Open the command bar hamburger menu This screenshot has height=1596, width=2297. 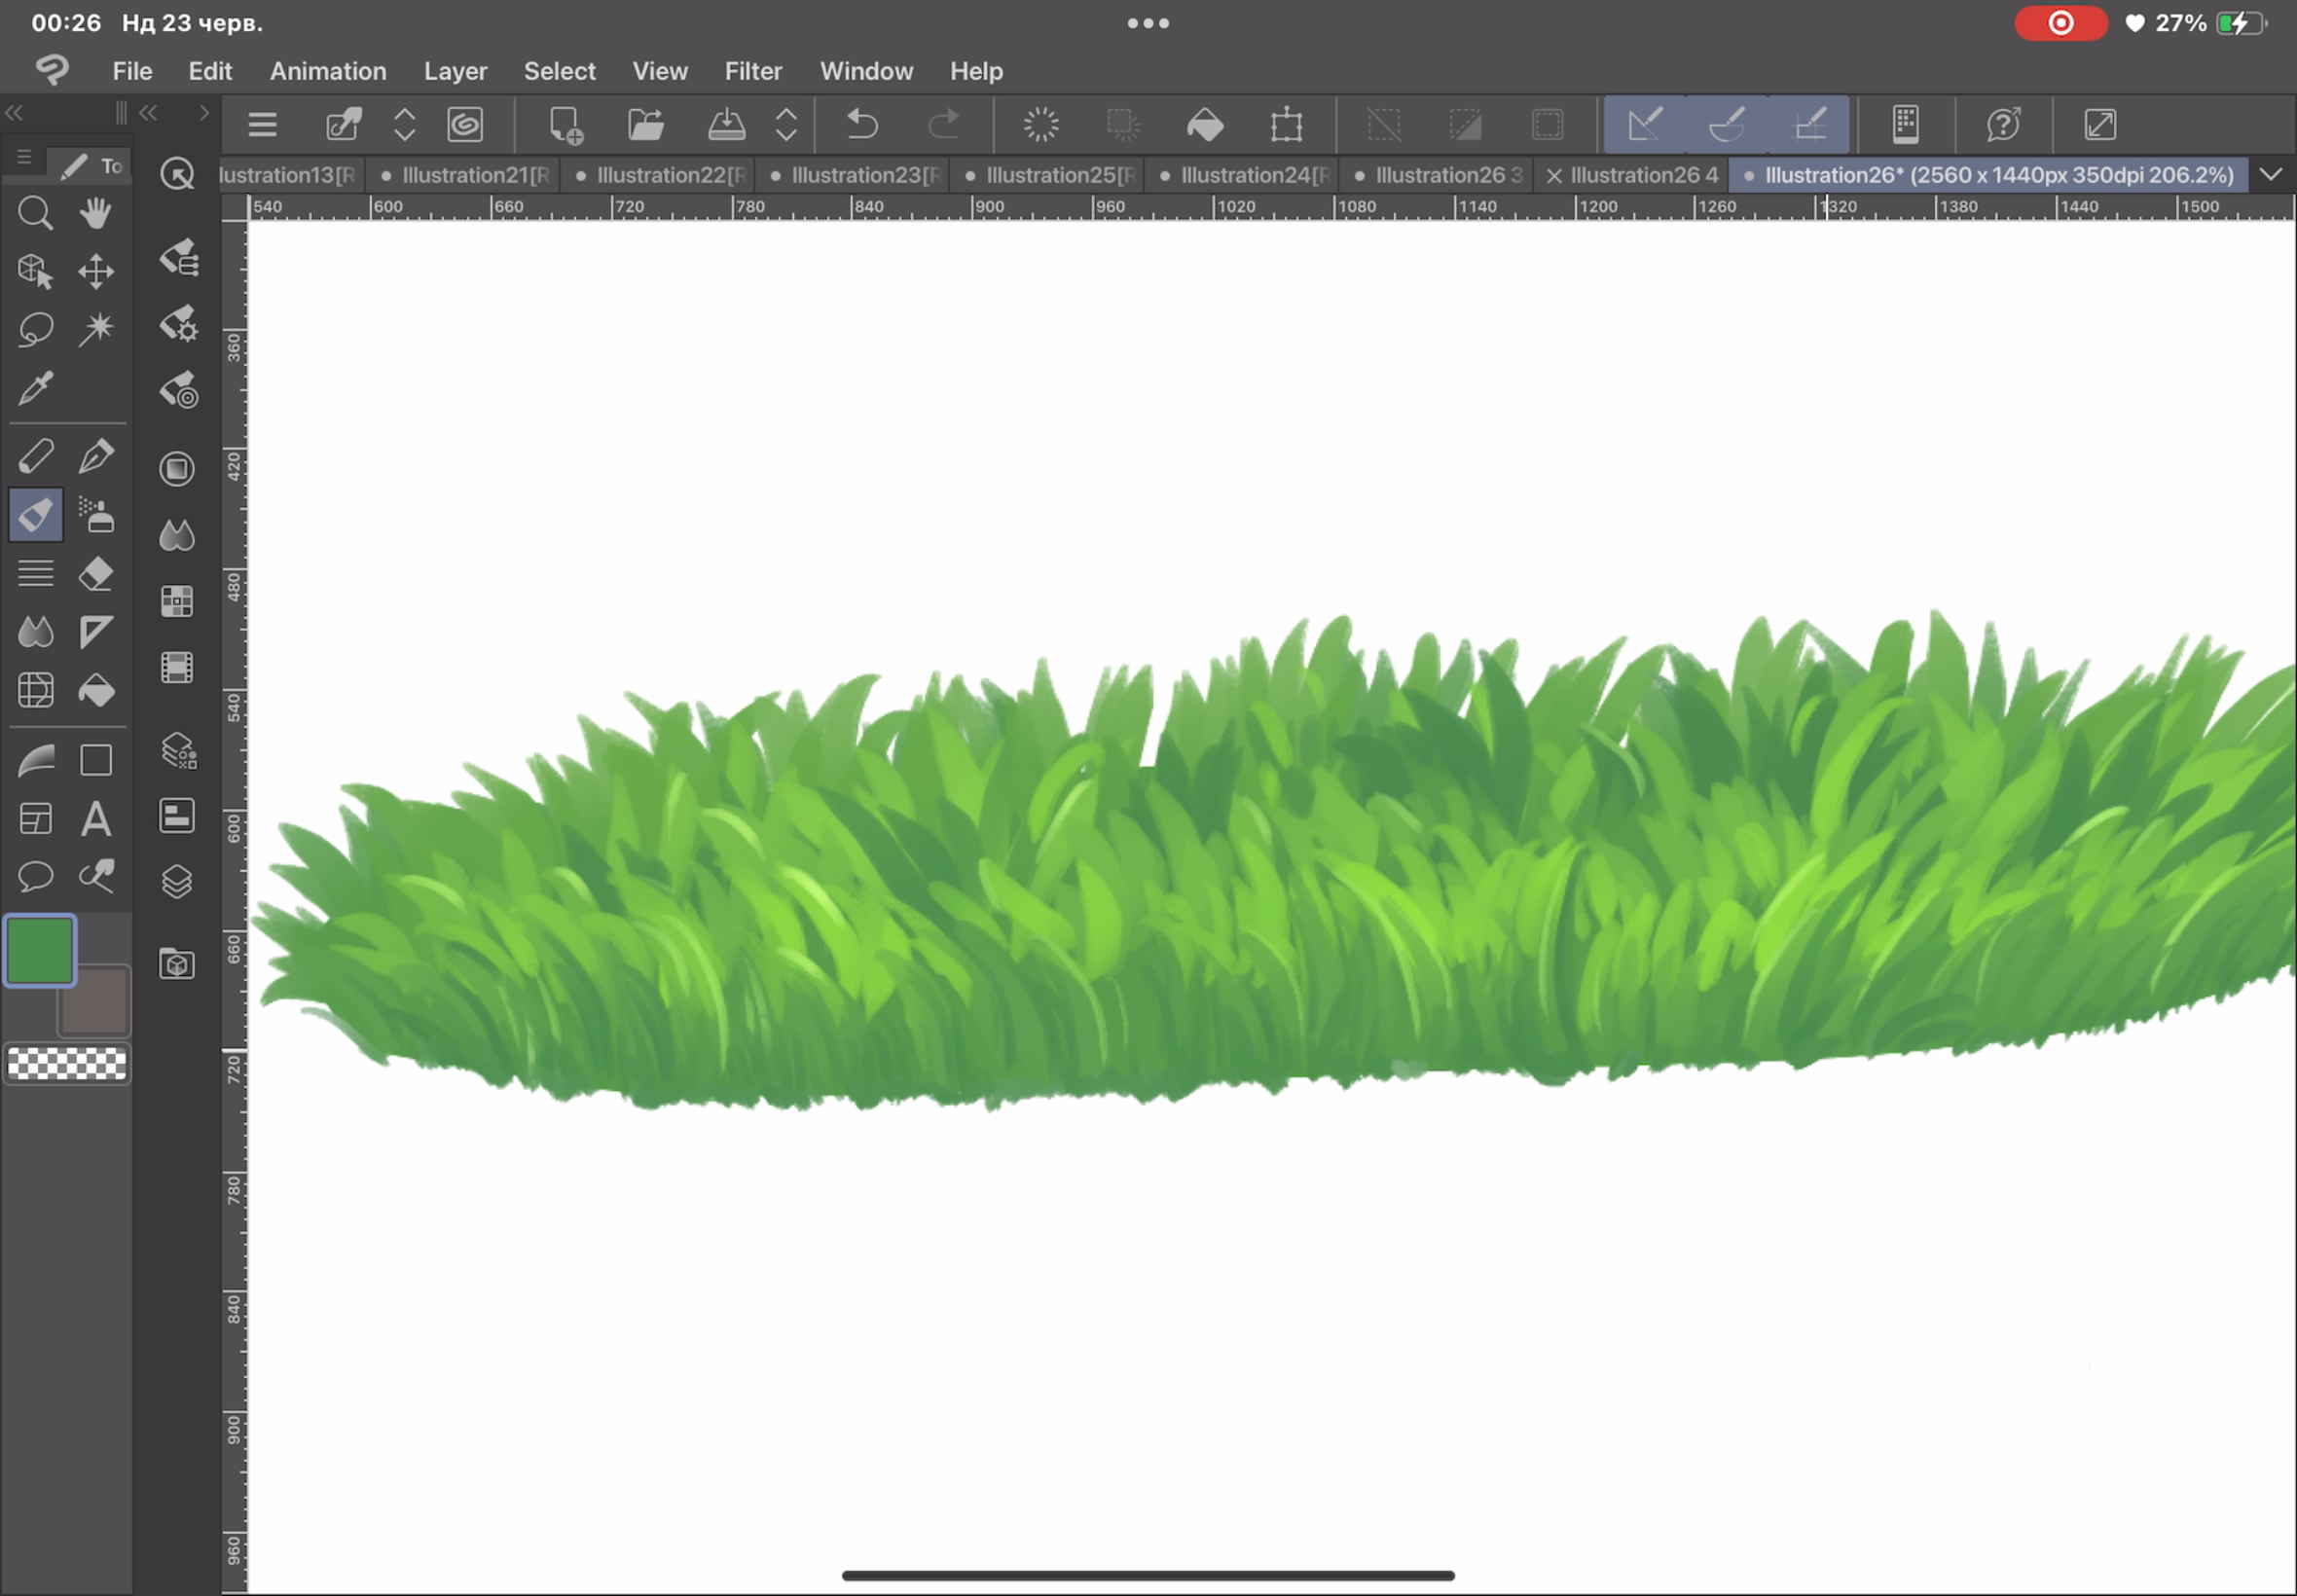click(262, 125)
